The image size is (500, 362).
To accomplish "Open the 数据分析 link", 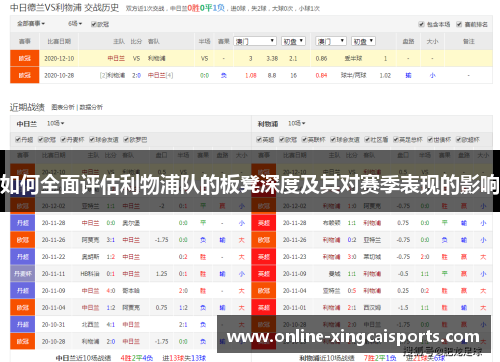I will (91, 107).
